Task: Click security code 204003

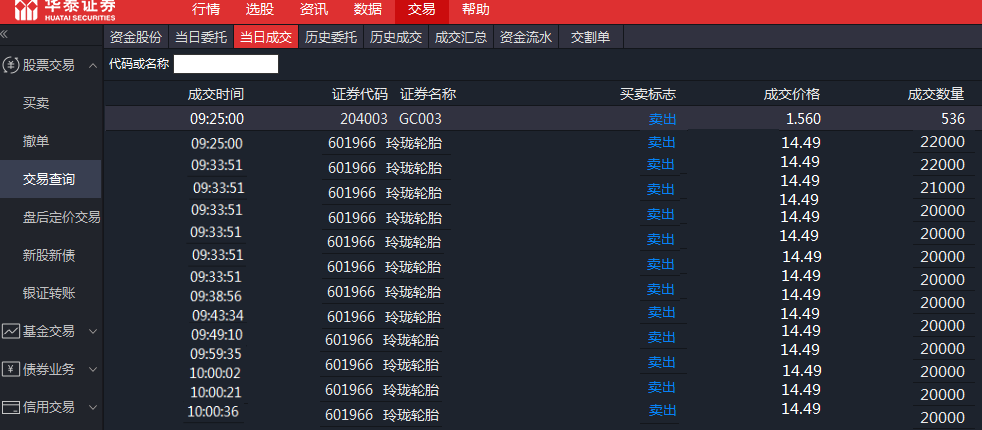Action: click(x=364, y=119)
